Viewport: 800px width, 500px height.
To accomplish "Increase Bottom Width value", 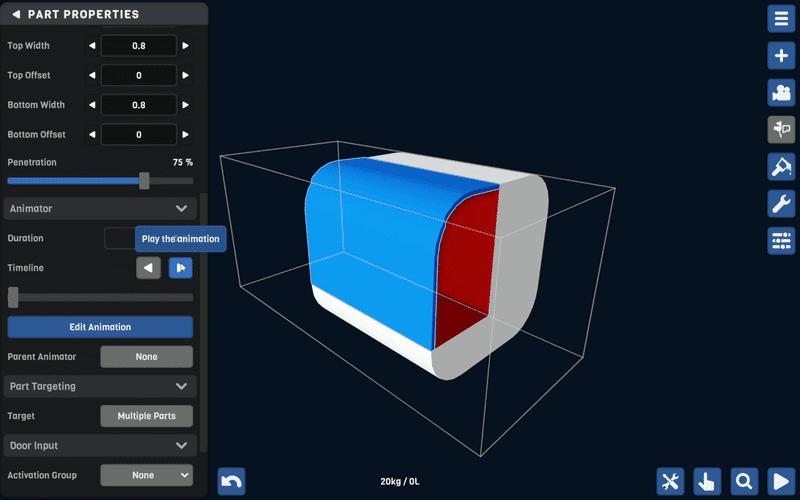I will point(186,105).
